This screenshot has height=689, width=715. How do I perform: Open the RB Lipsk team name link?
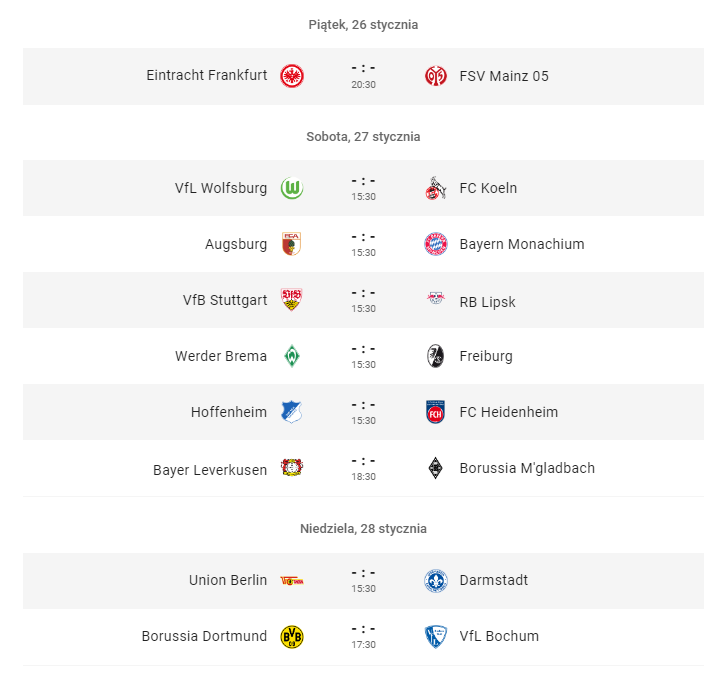click(x=487, y=302)
